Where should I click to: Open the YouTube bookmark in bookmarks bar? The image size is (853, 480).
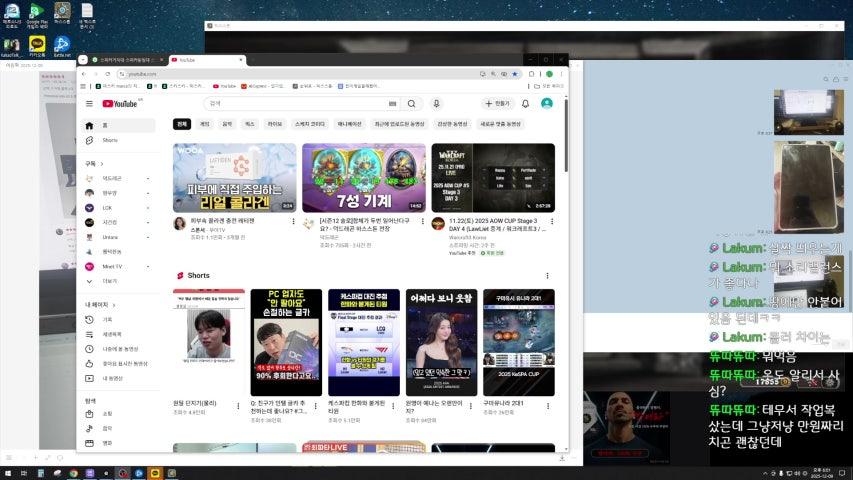224,87
